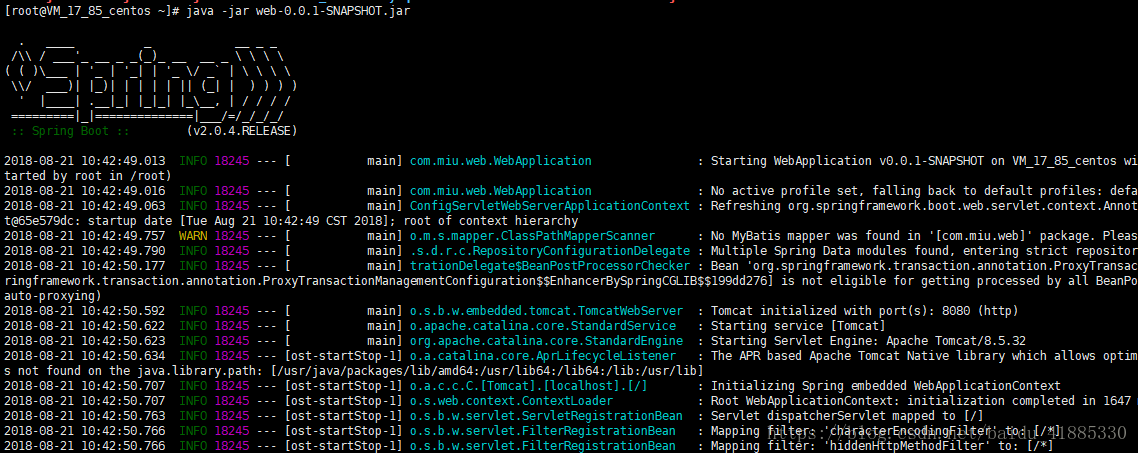Click the '(v2.0.4.RELEASE)' version text
This screenshot has height=453, width=1138.
click(x=242, y=131)
